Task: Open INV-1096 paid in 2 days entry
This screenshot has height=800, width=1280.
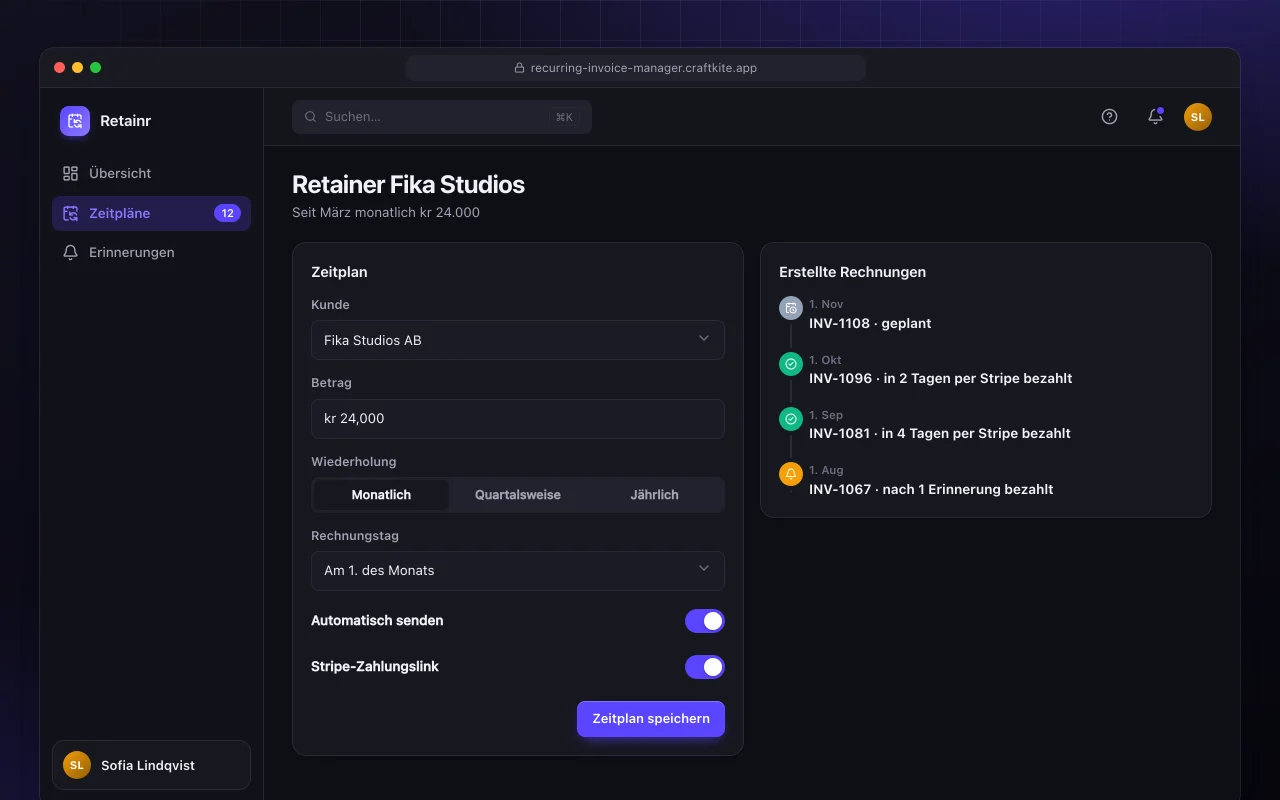Action: [940, 379]
